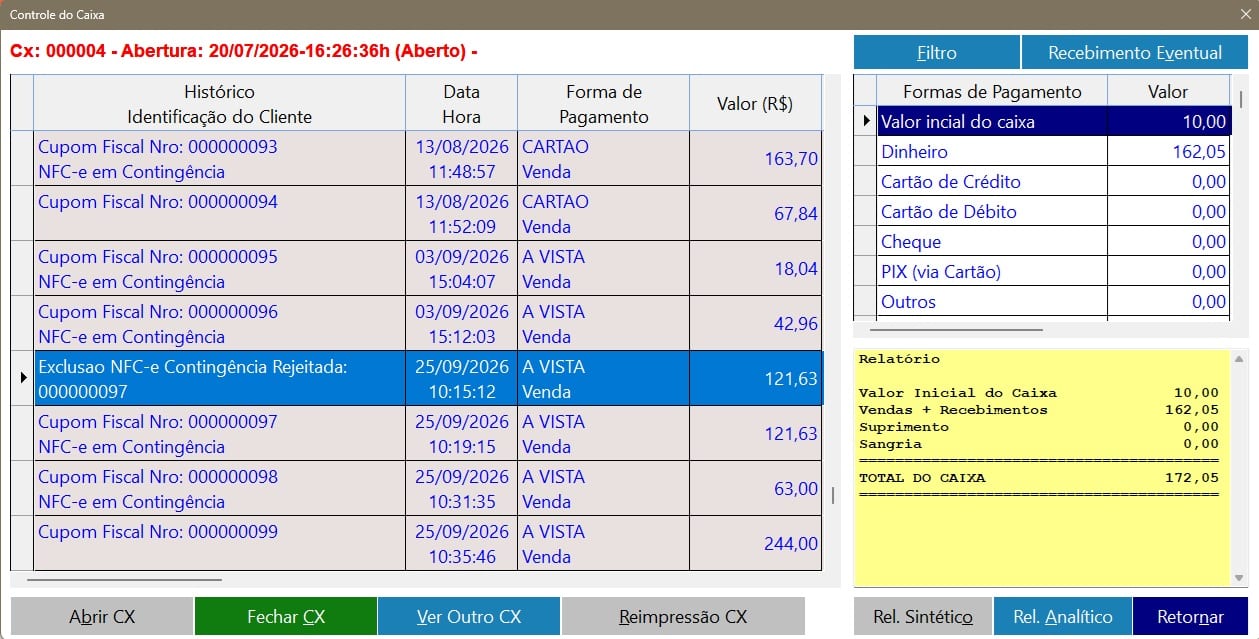1259x639 pixels.
Task: Select row Cupom Fiscal Nro: 000000097
Action: (416, 434)
